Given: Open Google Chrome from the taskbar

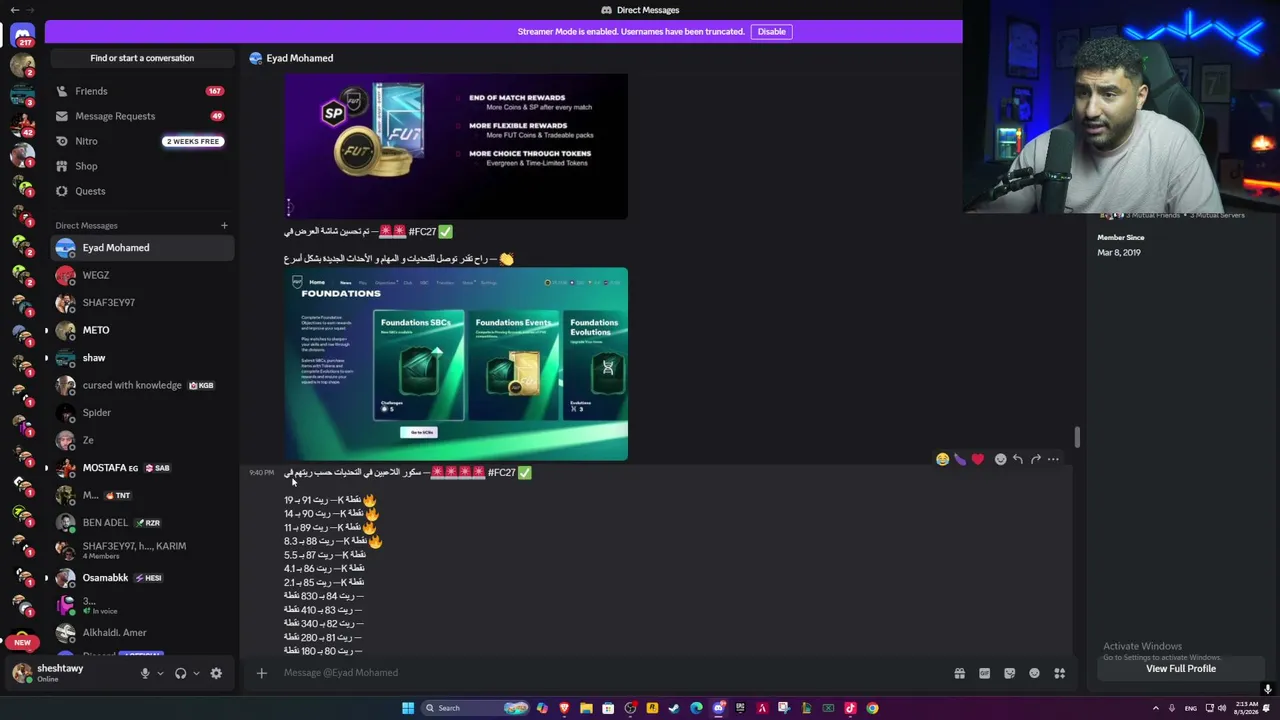Looking at the screenshot, I should [872, 708].
